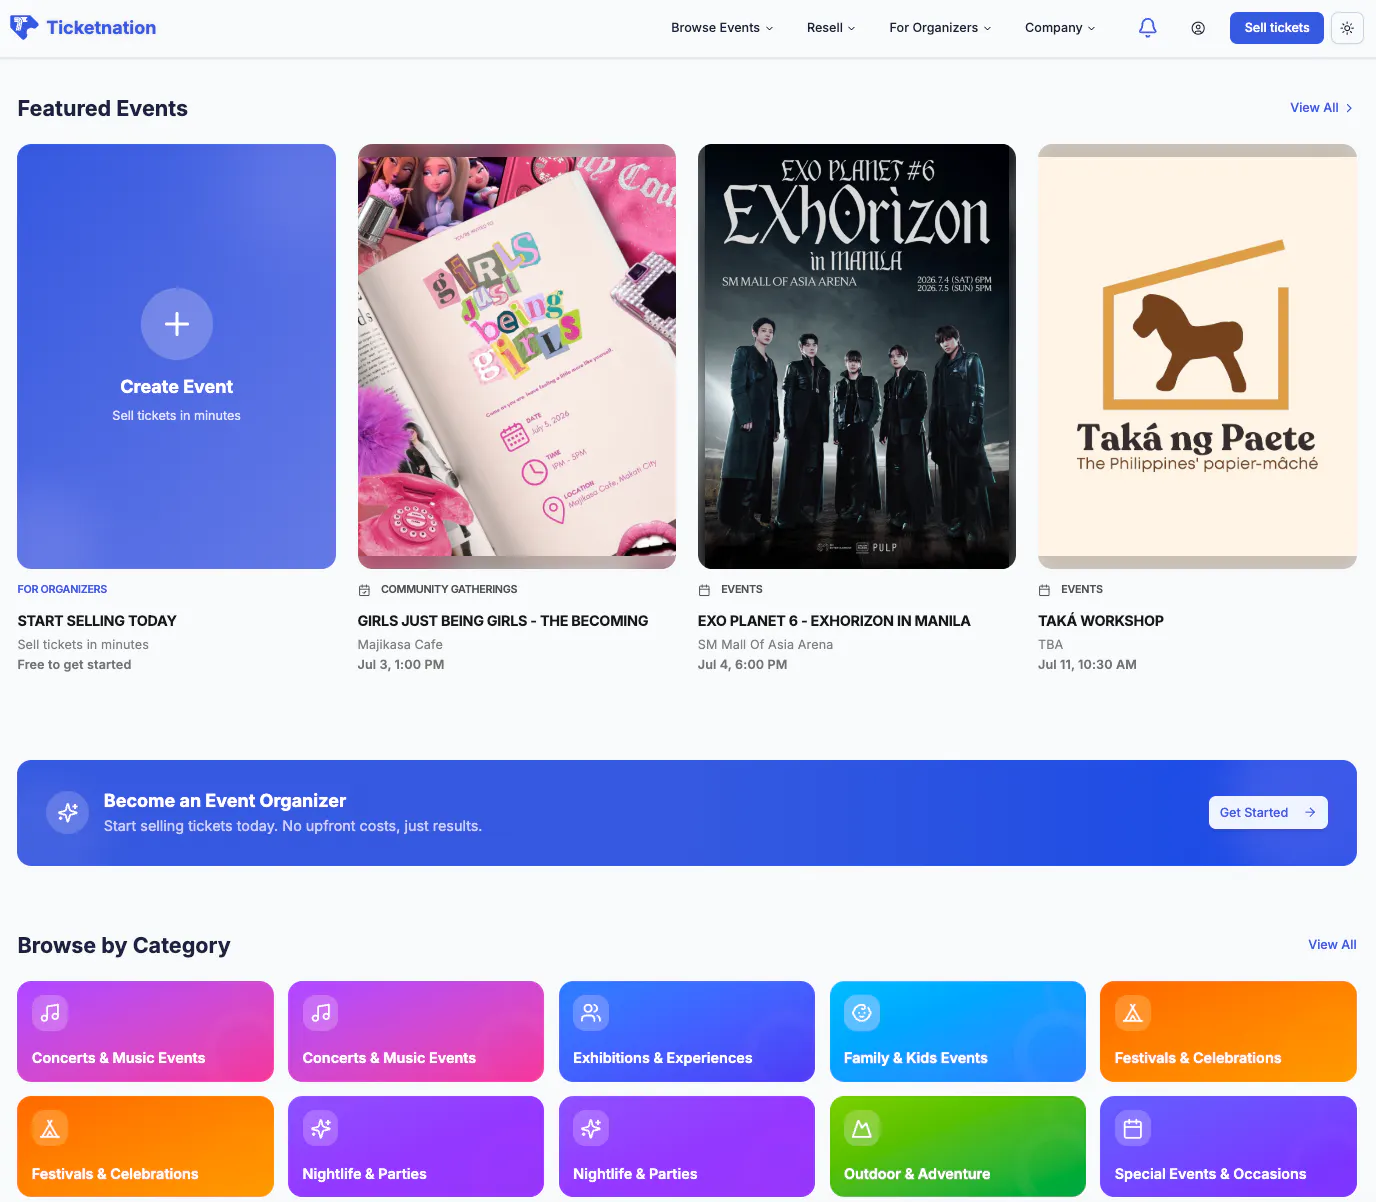The image size is (1376, 1202).
Task: Click the SM Mall Of Asia Arena venue
Action: 765,645
